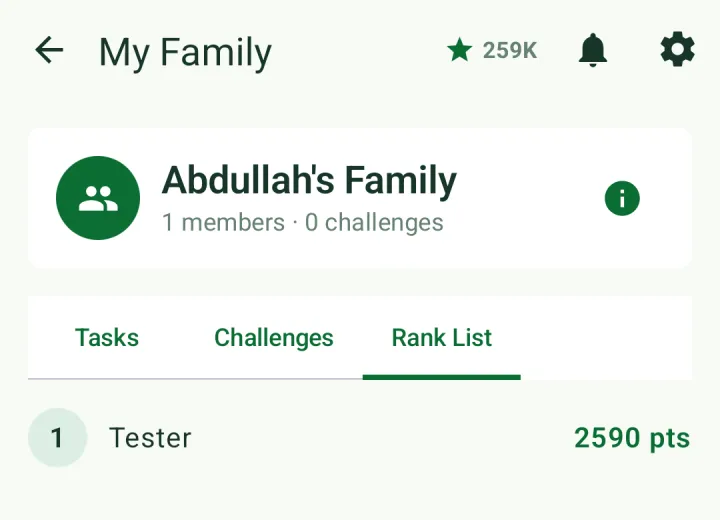The image size is (720, 520).
Task: Tap the 2590 pts score
Action: [632, 438]
